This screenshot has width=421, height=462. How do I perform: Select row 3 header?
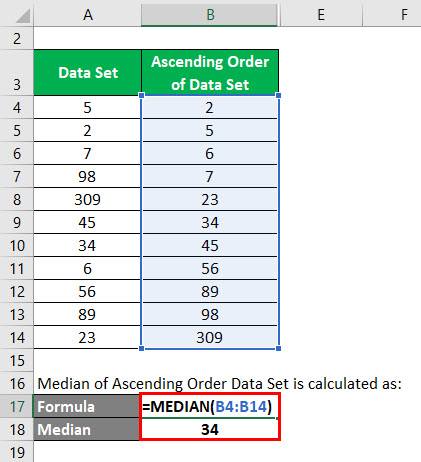pos(17,73)
